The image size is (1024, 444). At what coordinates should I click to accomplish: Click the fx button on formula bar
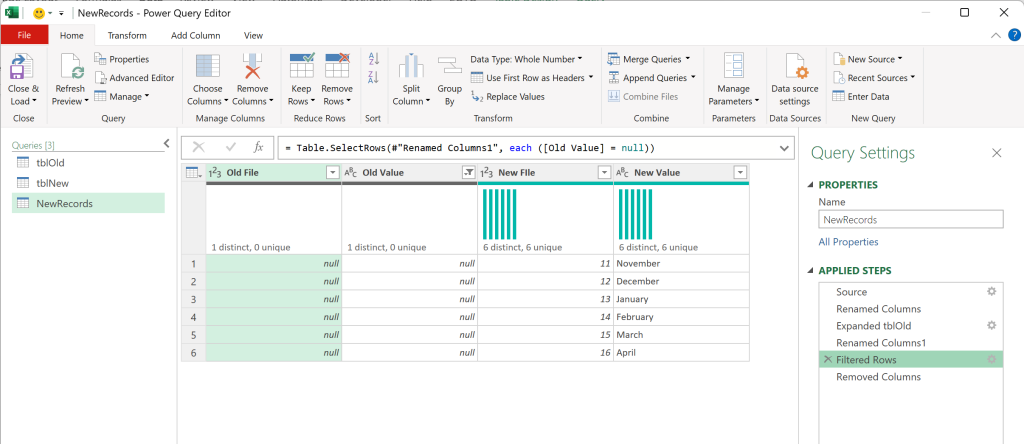click(258, 148)
